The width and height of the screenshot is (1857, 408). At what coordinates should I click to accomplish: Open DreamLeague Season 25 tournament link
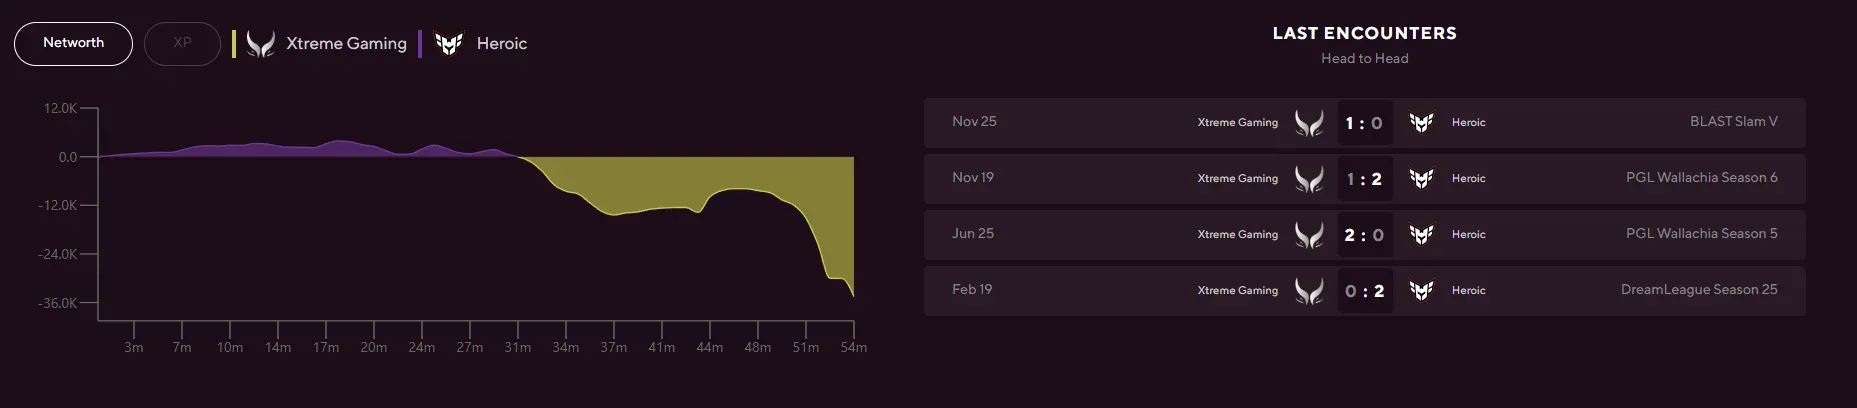1699,289
